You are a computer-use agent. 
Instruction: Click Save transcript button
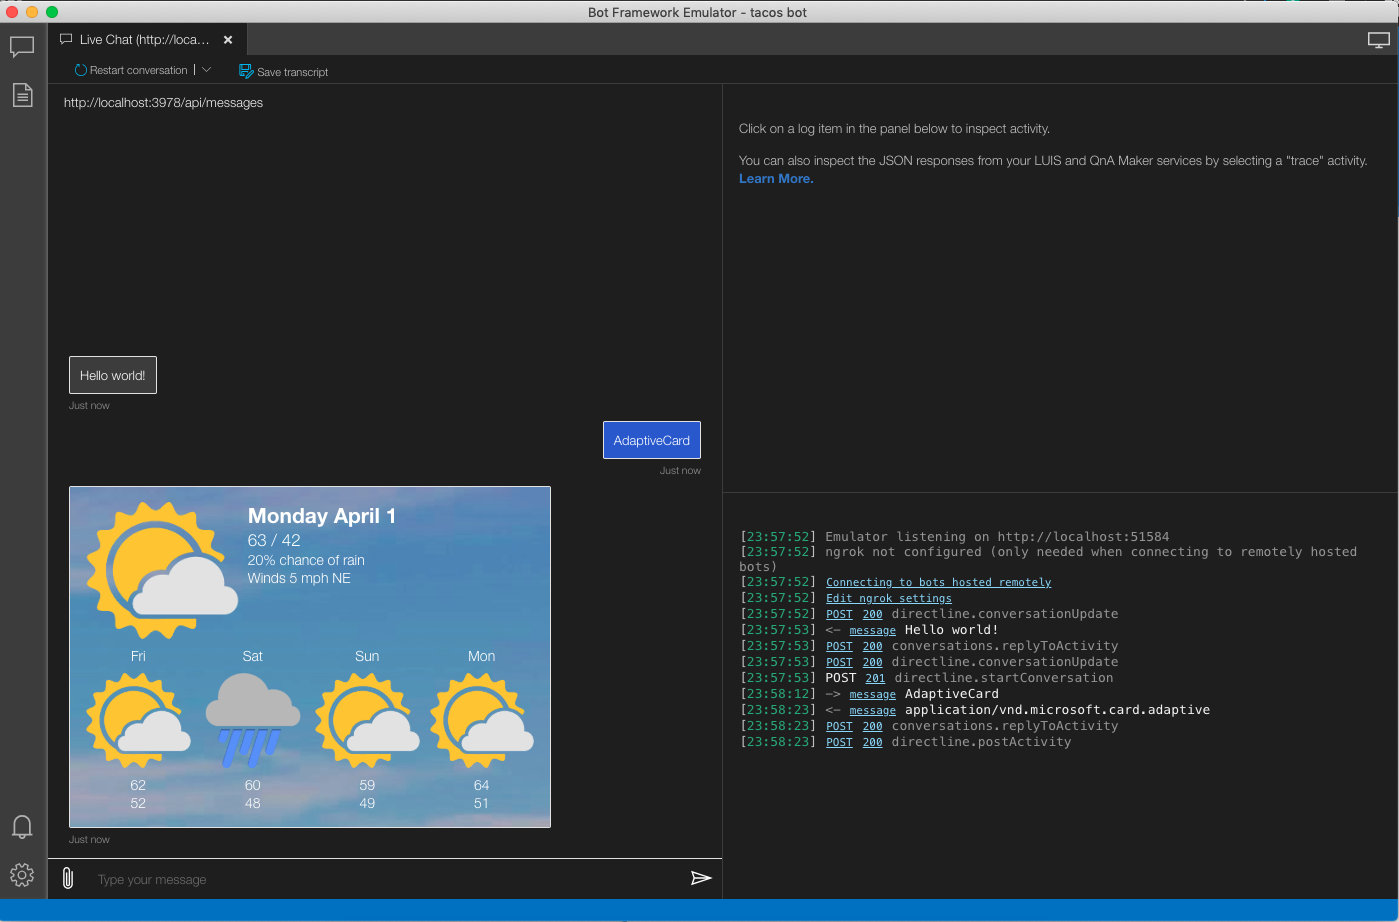[x=284, y=72]
